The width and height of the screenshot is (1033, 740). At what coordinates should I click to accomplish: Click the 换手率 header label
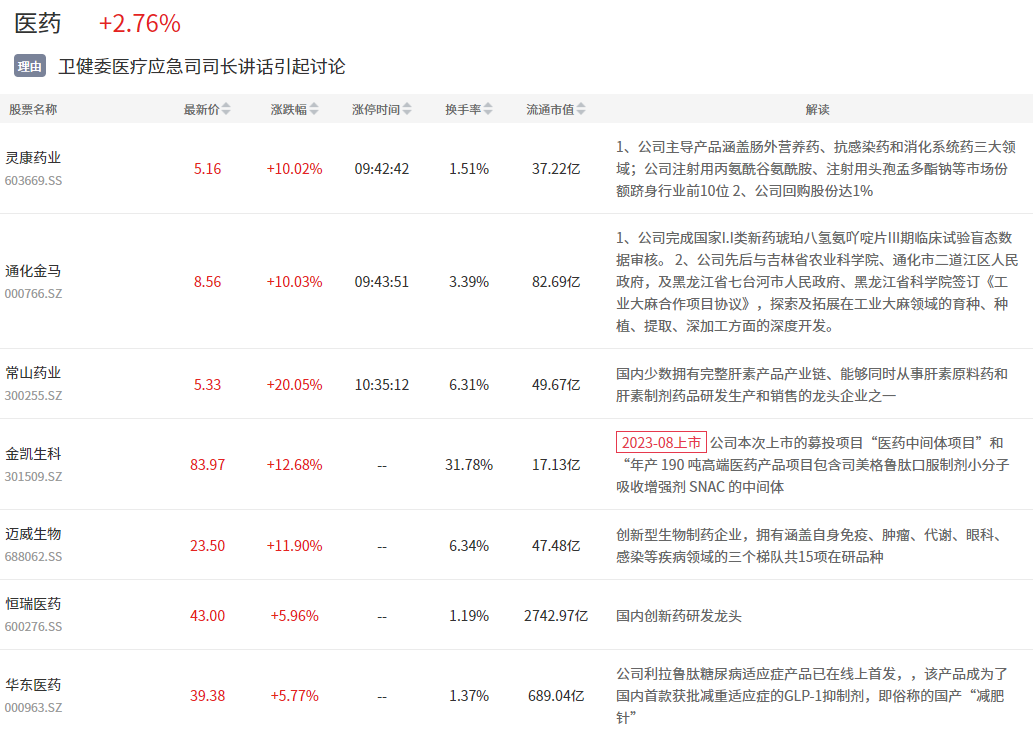click(x=463, y=109)
